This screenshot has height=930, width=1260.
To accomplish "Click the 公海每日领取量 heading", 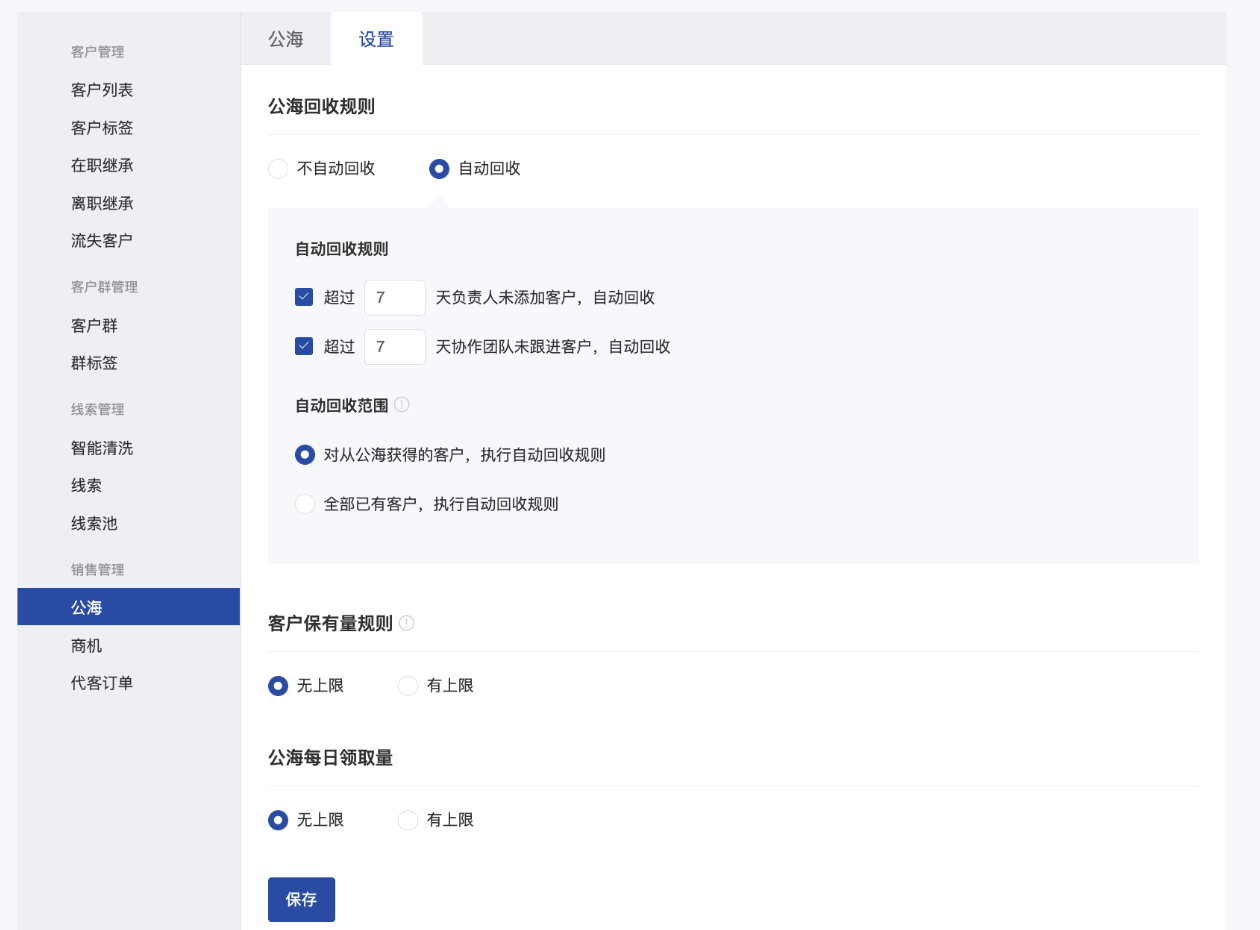I will click(x=330, y=758).
